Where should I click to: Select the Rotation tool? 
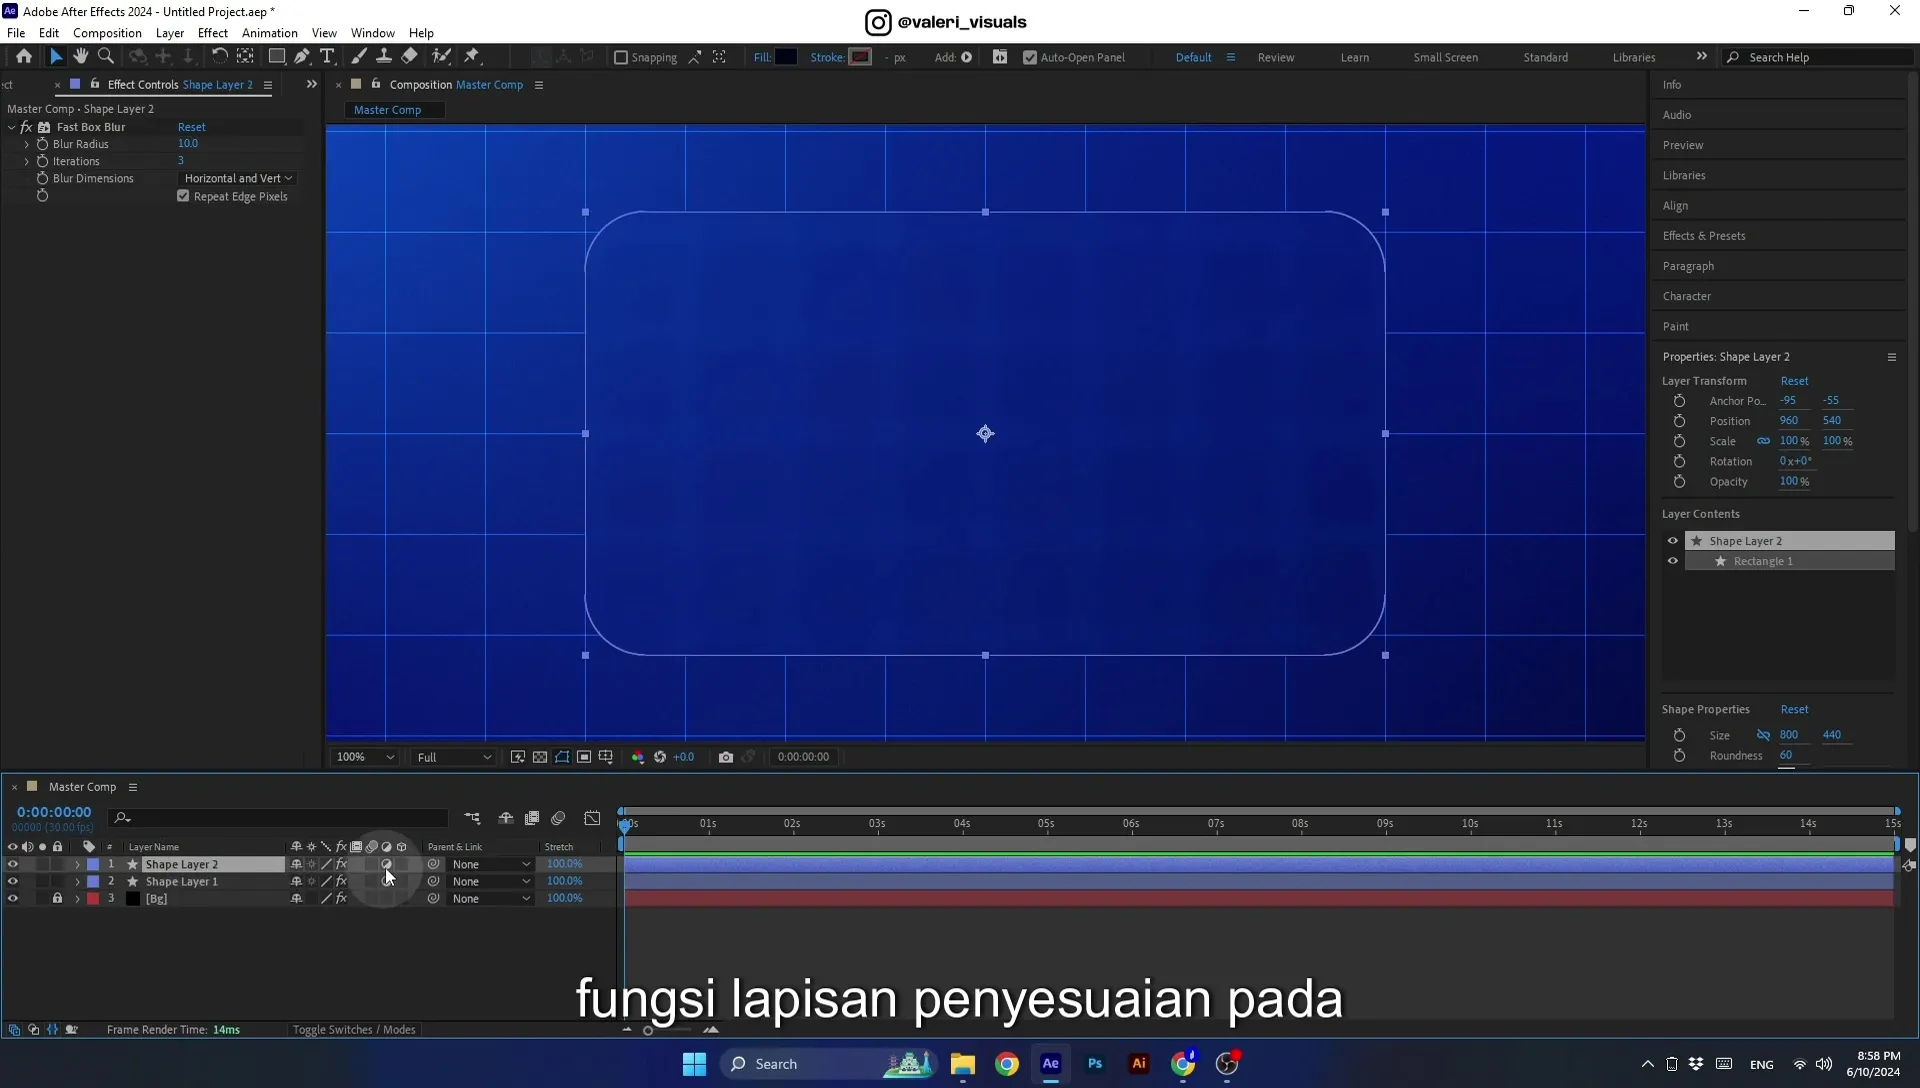[219, 57]
